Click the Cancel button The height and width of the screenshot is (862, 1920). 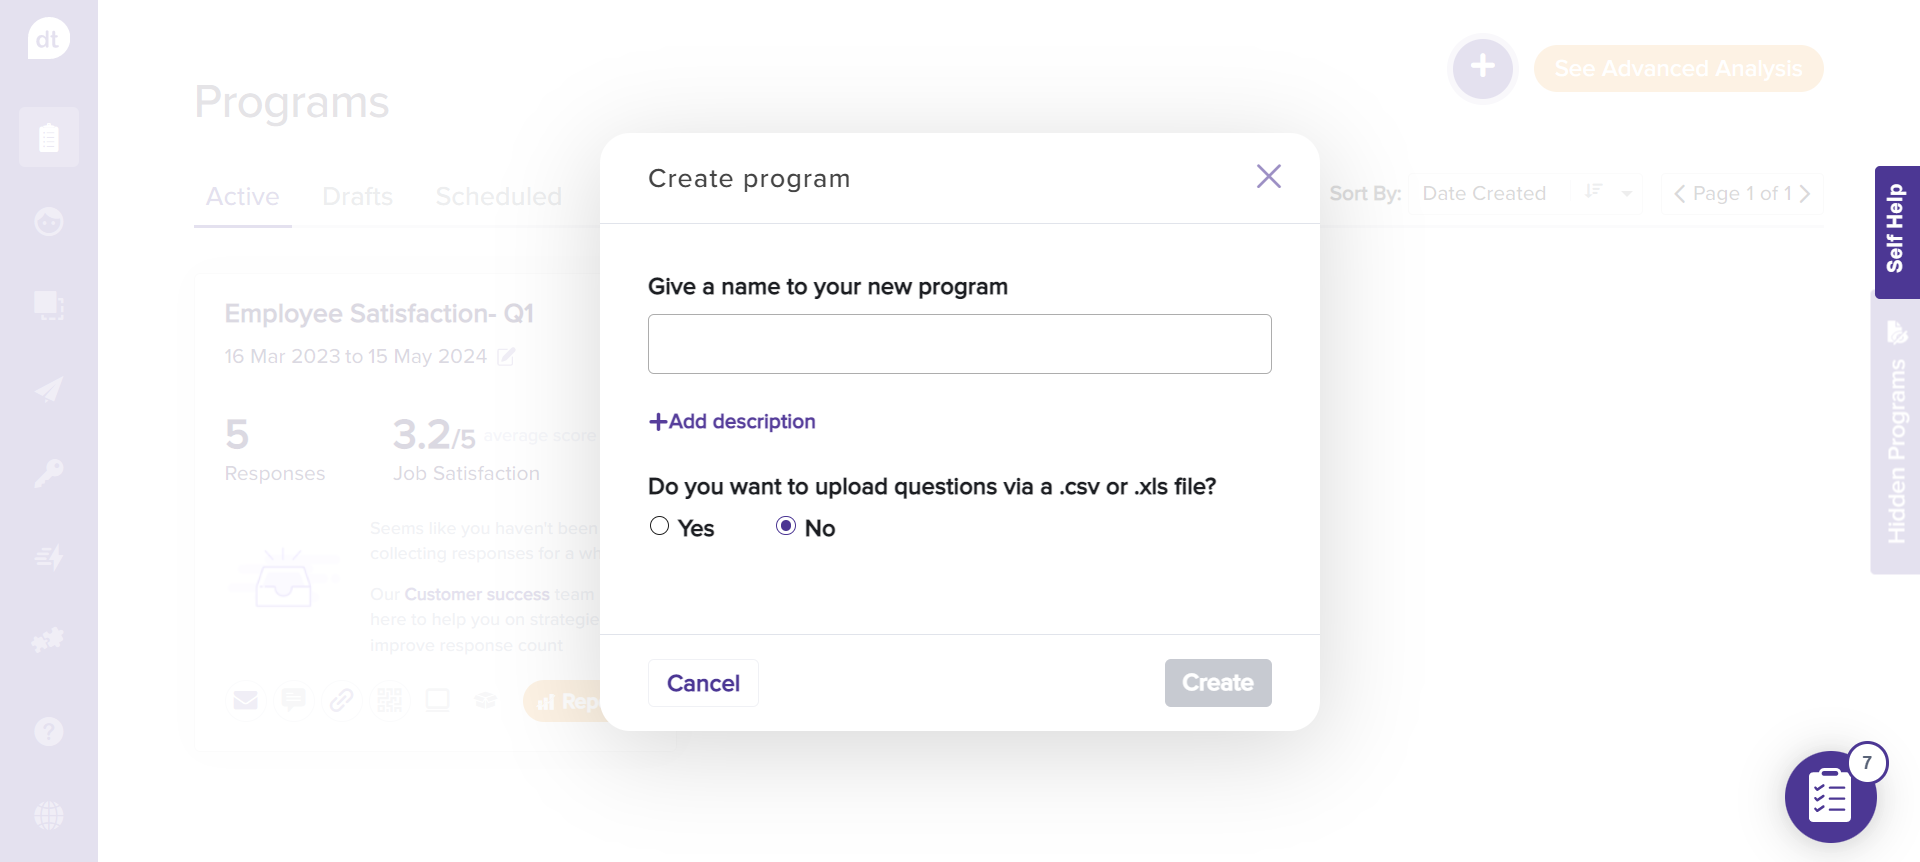pyautogui.click(x=703, y=683)
